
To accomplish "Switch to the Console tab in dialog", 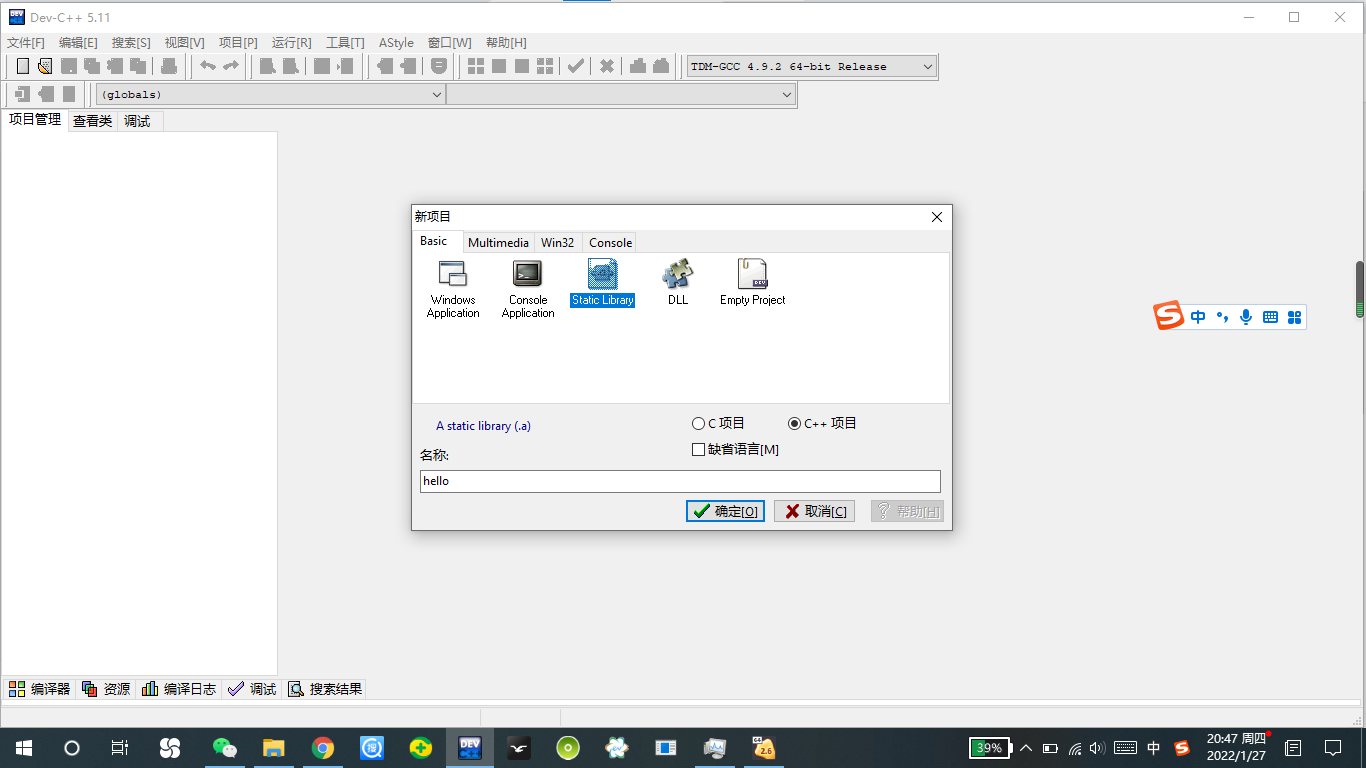I will point(610,243).
